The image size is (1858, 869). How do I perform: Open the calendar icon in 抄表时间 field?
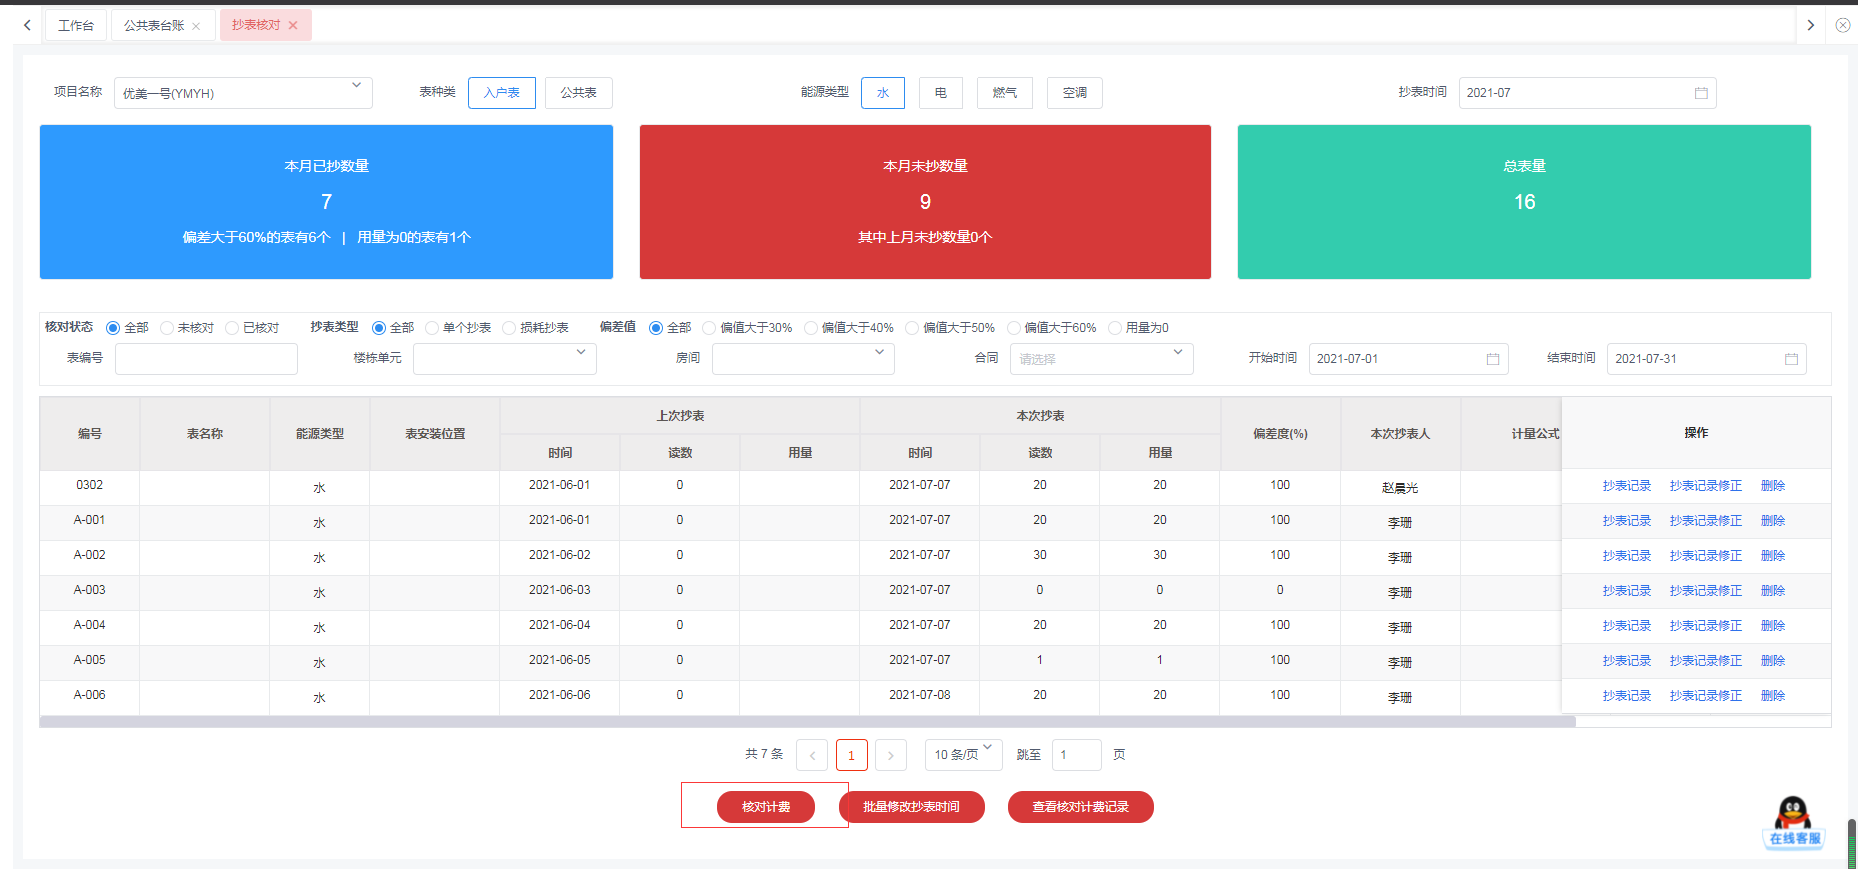(x=1700, y=93)
